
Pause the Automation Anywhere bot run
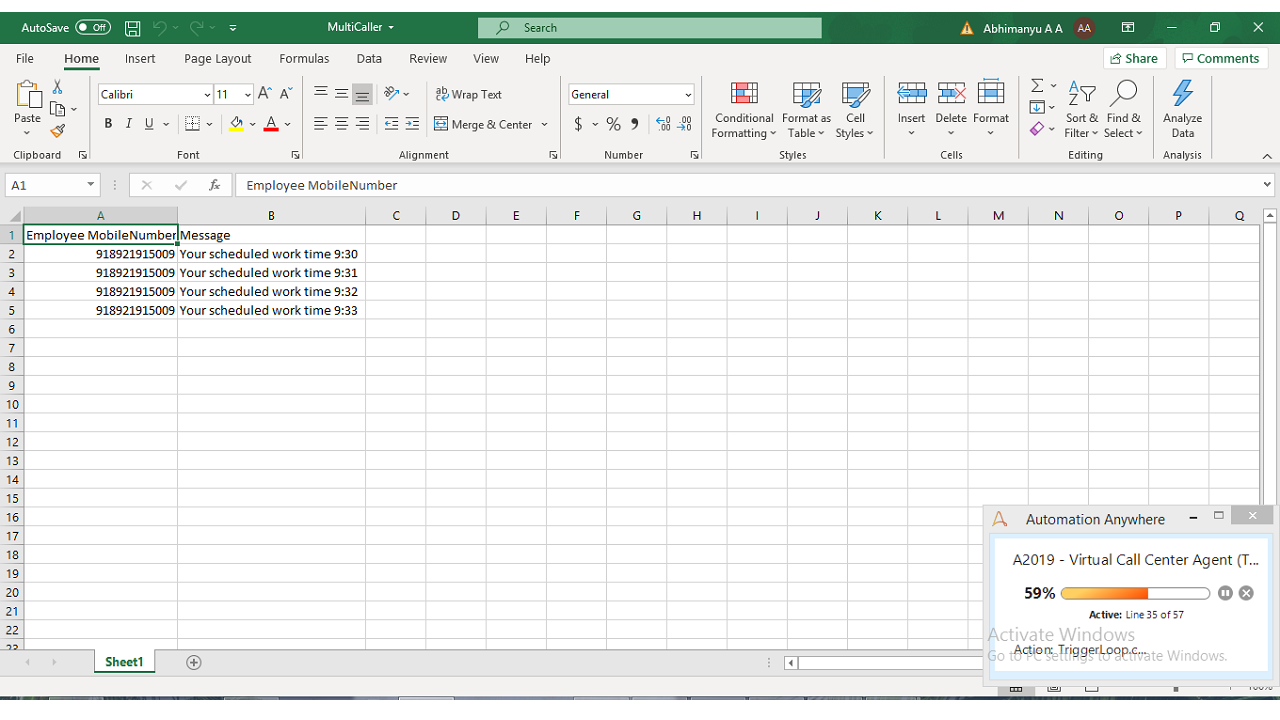(x=1225, y=593)
